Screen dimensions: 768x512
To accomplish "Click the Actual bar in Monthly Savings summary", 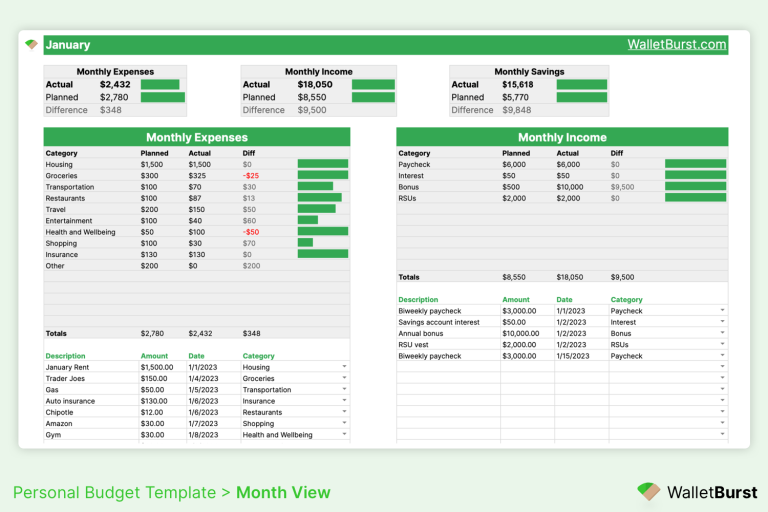I will [x=581, y=84].
